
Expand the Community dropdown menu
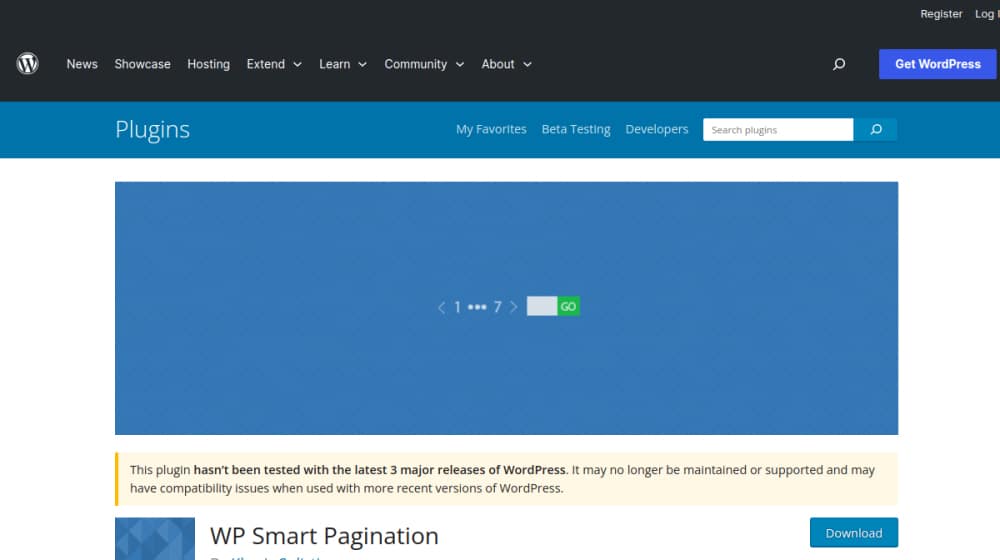tap(424, 64)
